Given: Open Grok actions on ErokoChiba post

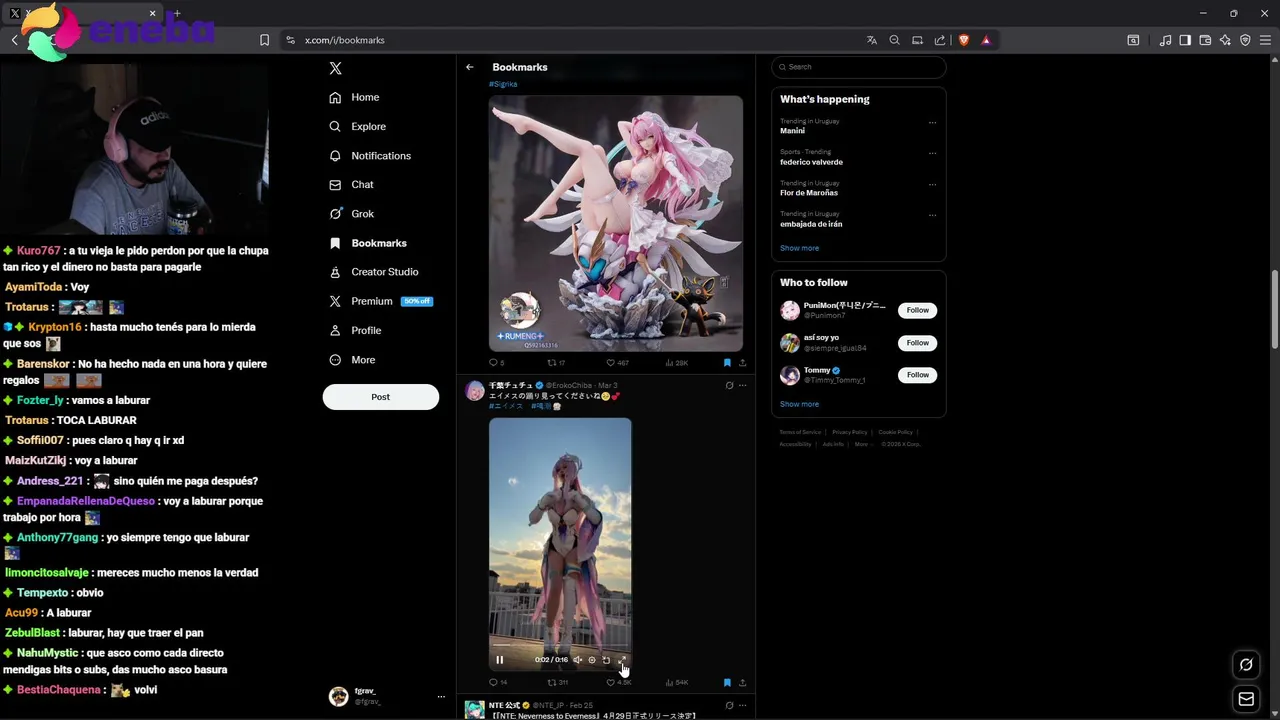Looking at the screenshot, I should pos(729,385).
